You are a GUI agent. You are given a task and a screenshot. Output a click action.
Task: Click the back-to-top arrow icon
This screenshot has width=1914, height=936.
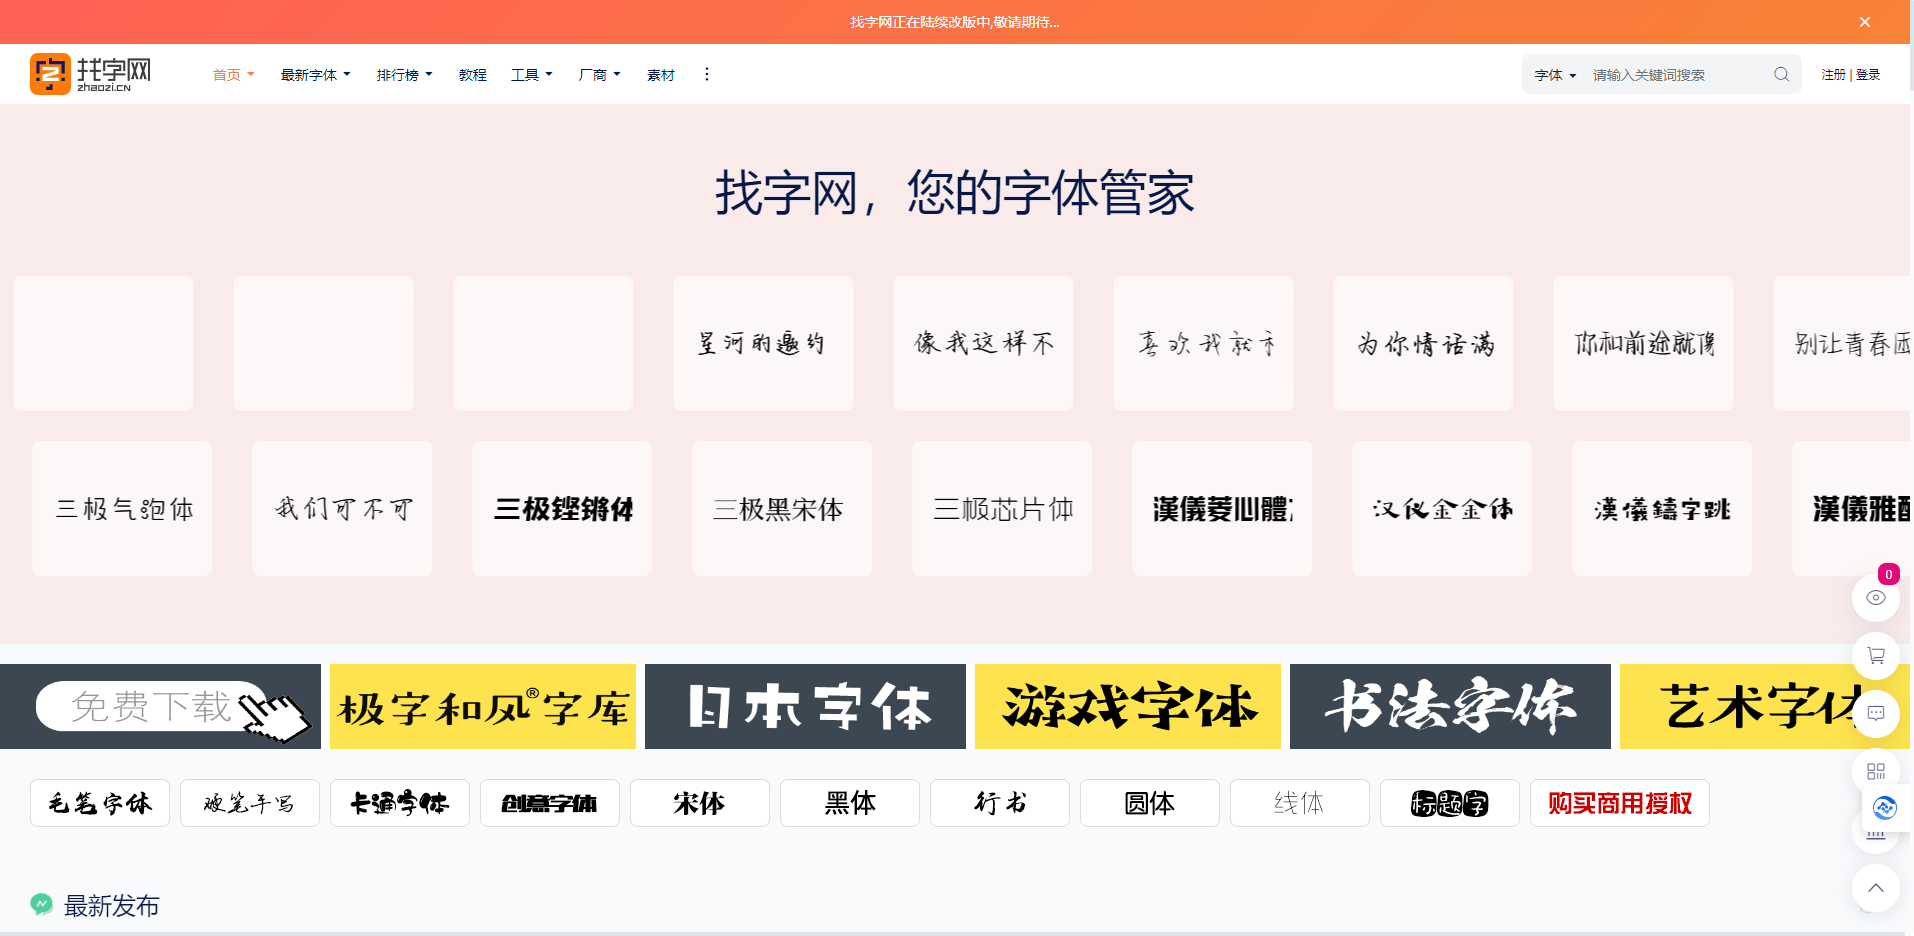tap(1876, 888)
